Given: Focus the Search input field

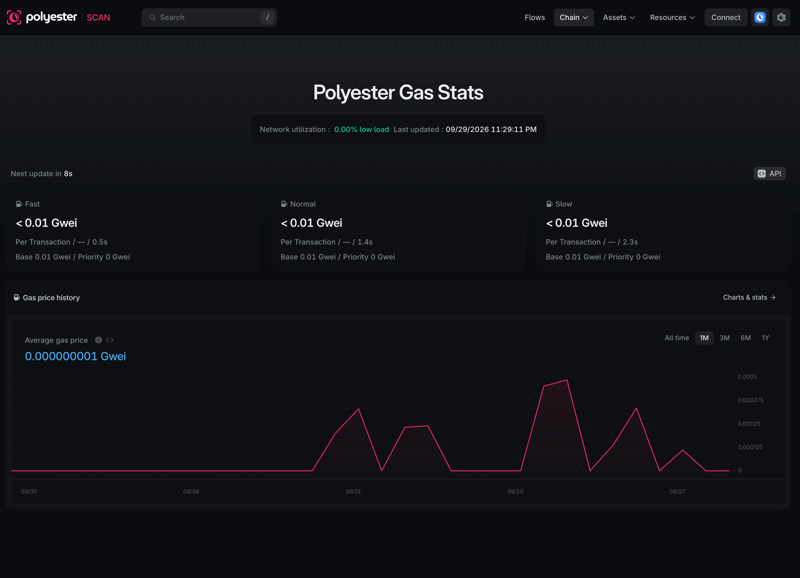Looking at the screenshot, I should (209, 17).
